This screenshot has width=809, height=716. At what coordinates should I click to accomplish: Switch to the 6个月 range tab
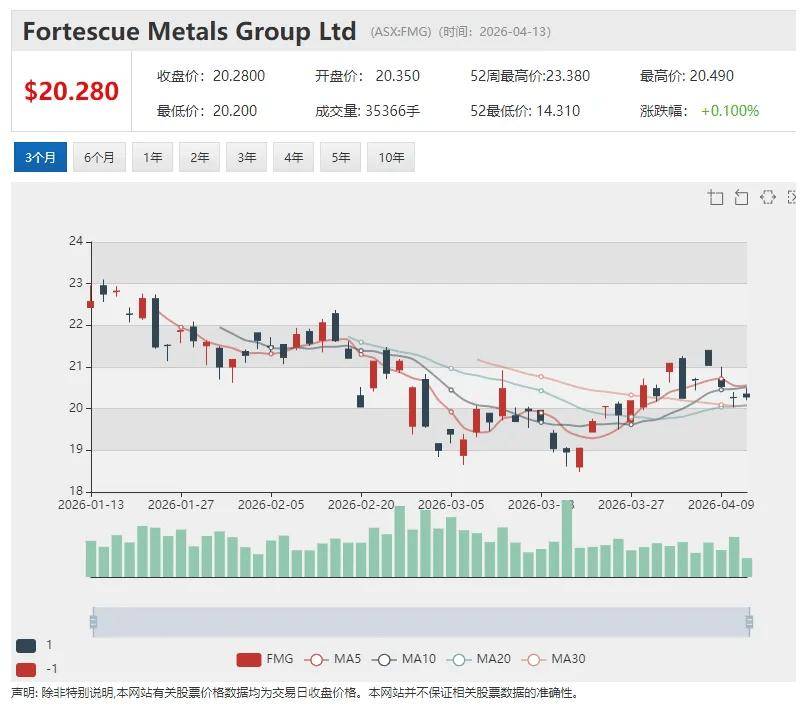tap(99, 157)
